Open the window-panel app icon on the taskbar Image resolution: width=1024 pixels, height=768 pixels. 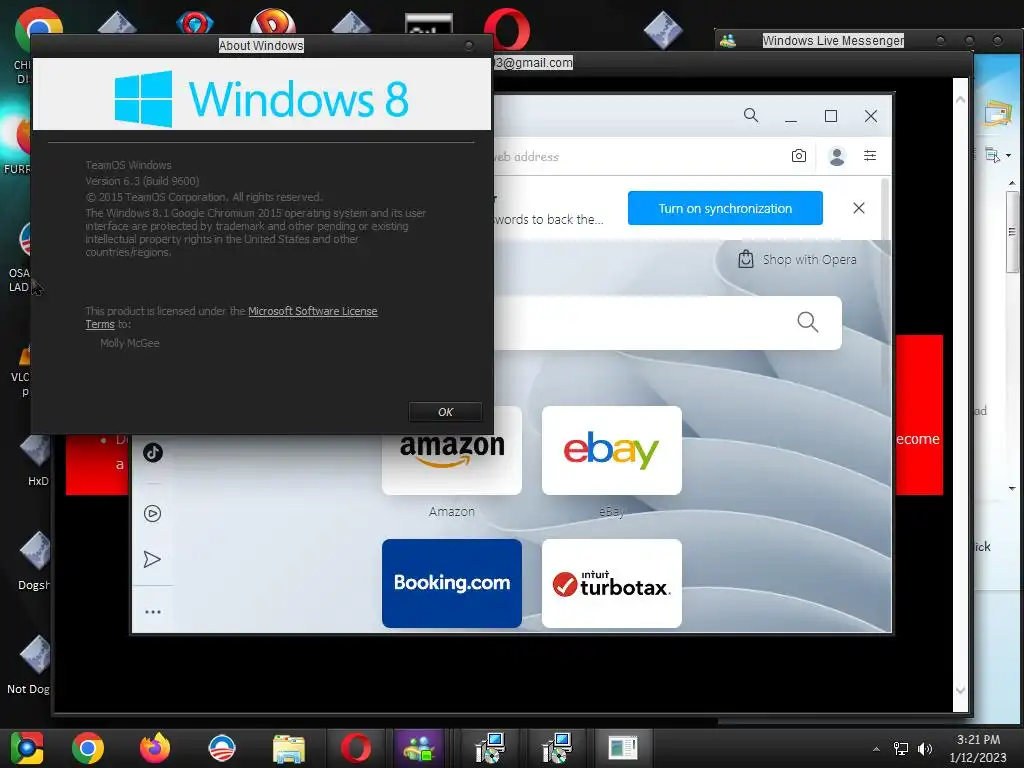tap(622, 748)
